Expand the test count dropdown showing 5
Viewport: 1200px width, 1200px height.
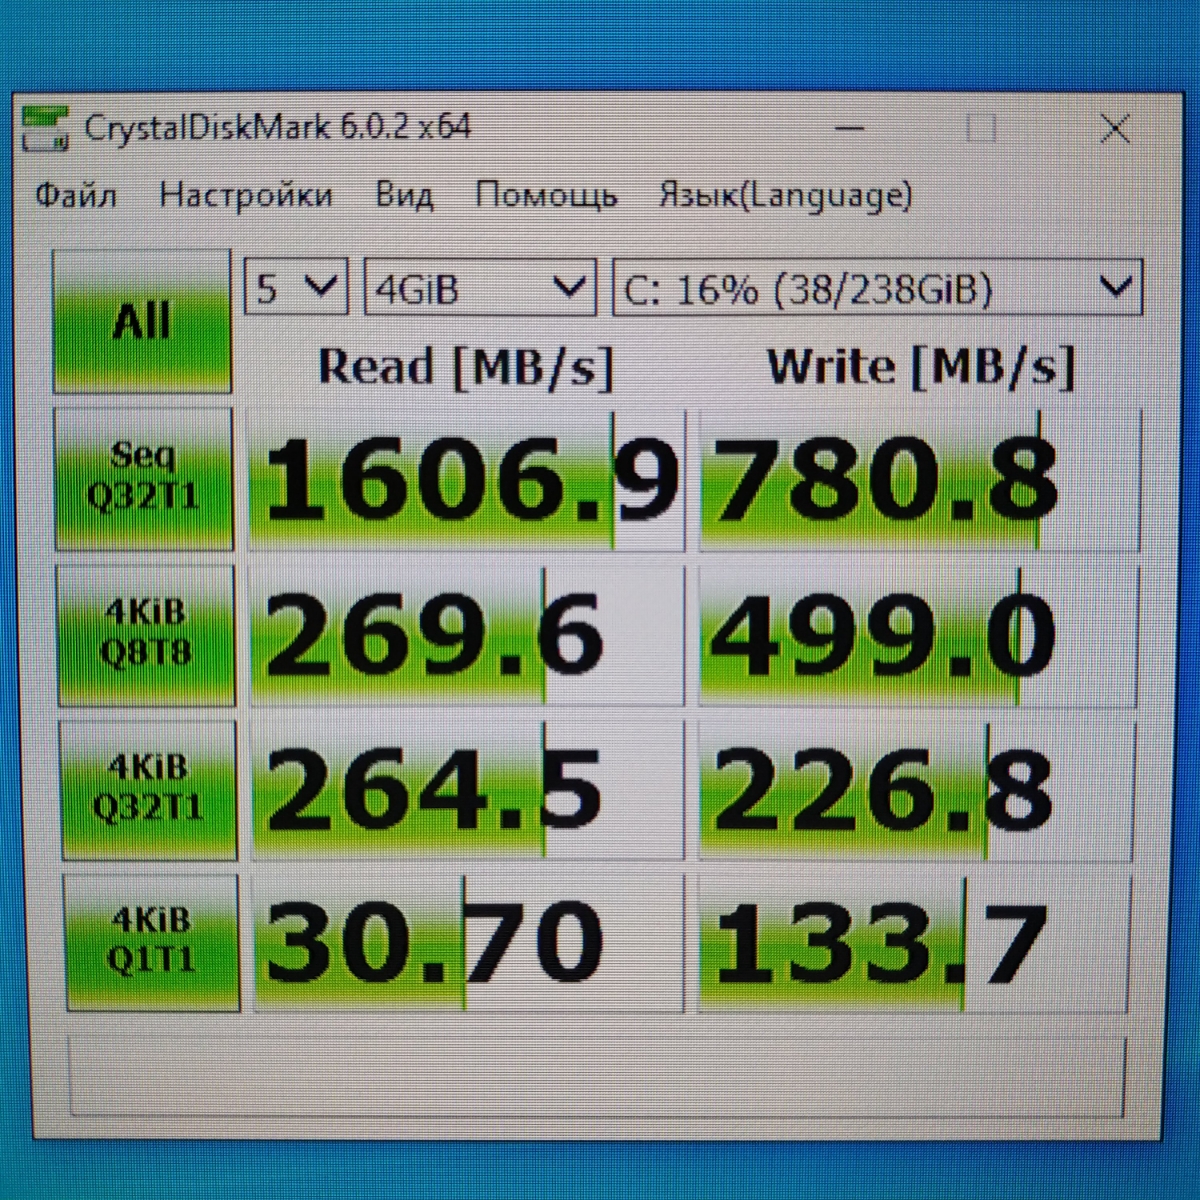[296, 289]
